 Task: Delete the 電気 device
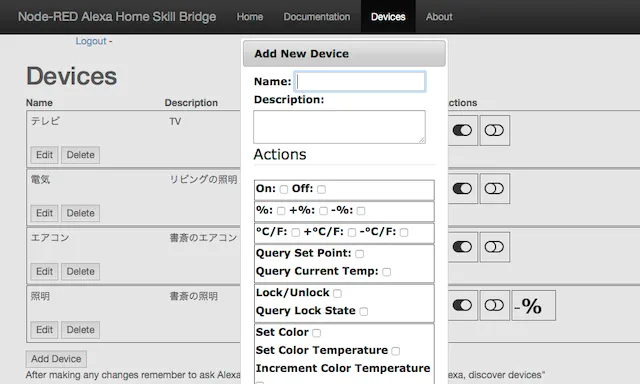[80, 213]
